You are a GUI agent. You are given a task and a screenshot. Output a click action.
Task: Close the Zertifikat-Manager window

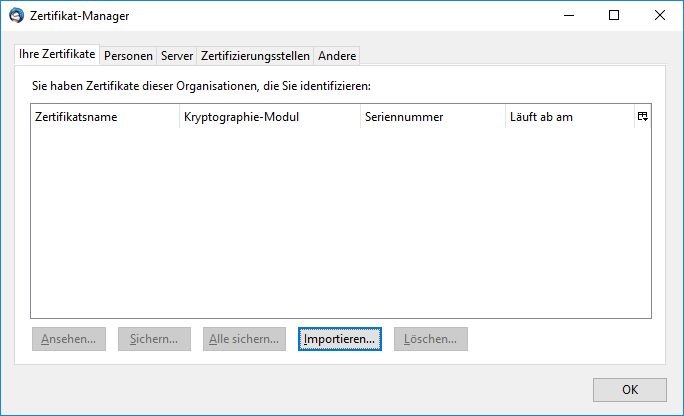(x=660, y=15)
